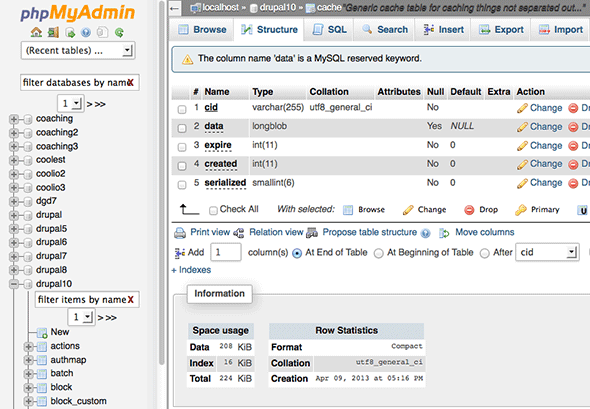Open the Insert tab
Screen dimensions: 590x409
coord(443,29)
